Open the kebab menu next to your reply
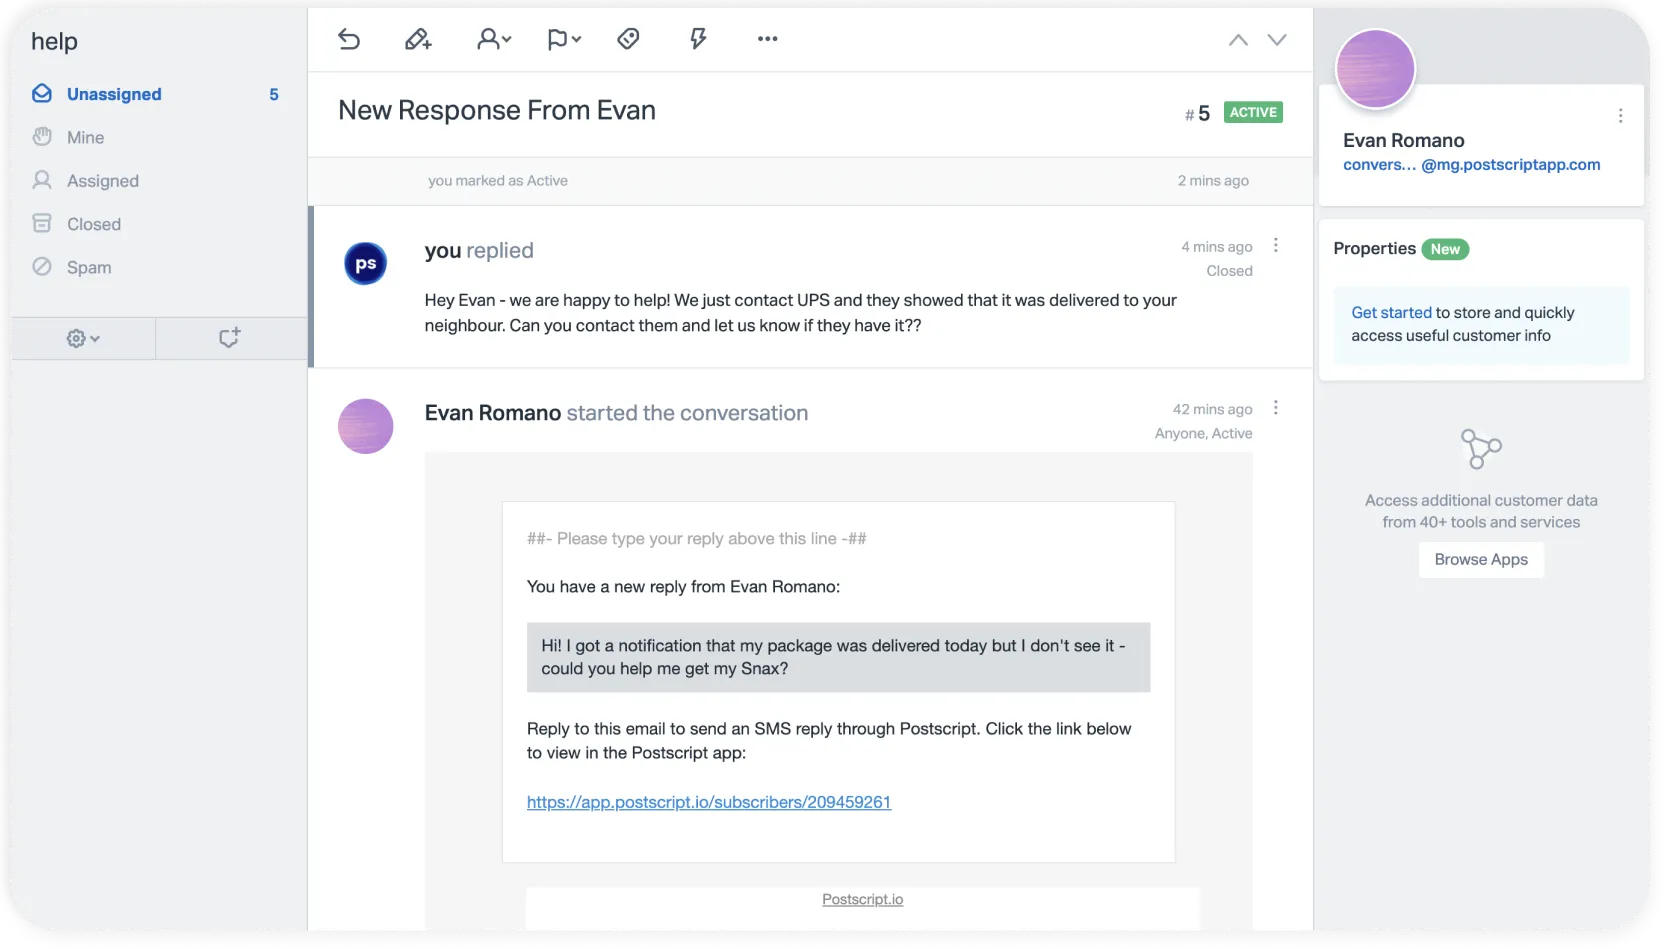The height and width of the screenshot is (949, 1664). pyautogui.click(x=1275, y=244)
